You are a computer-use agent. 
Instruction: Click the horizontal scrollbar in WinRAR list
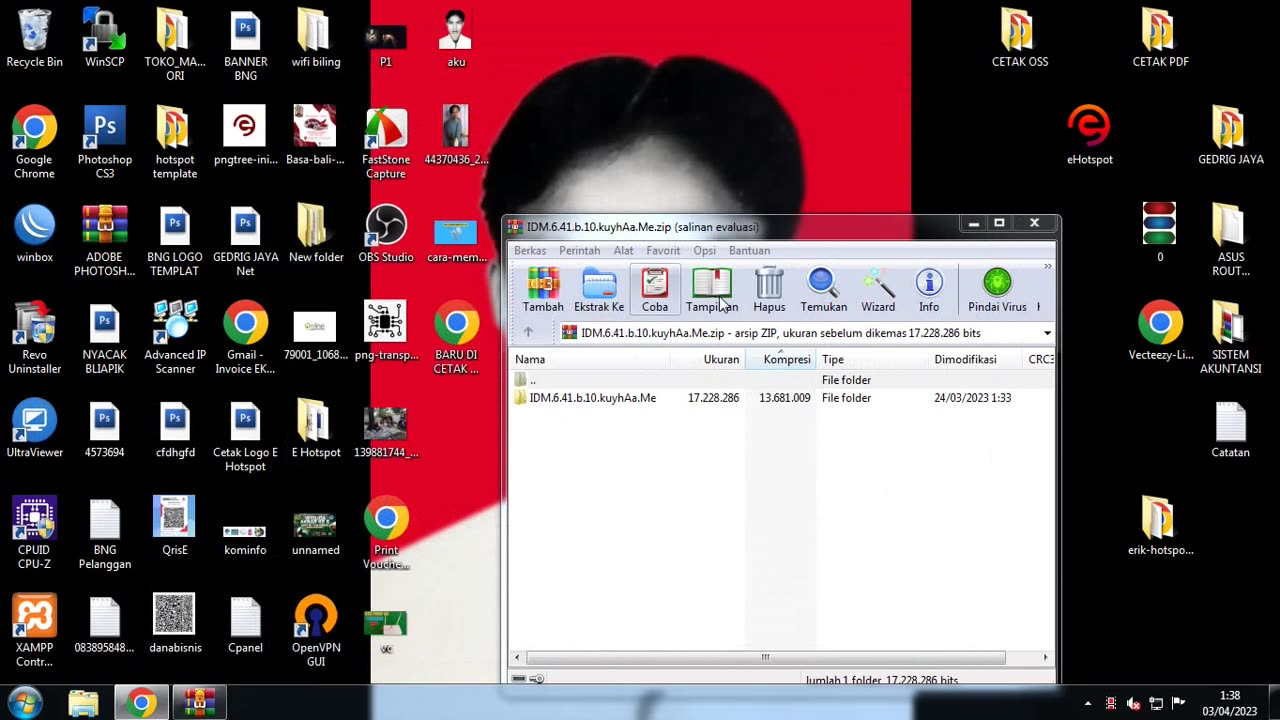click(766, 657)
